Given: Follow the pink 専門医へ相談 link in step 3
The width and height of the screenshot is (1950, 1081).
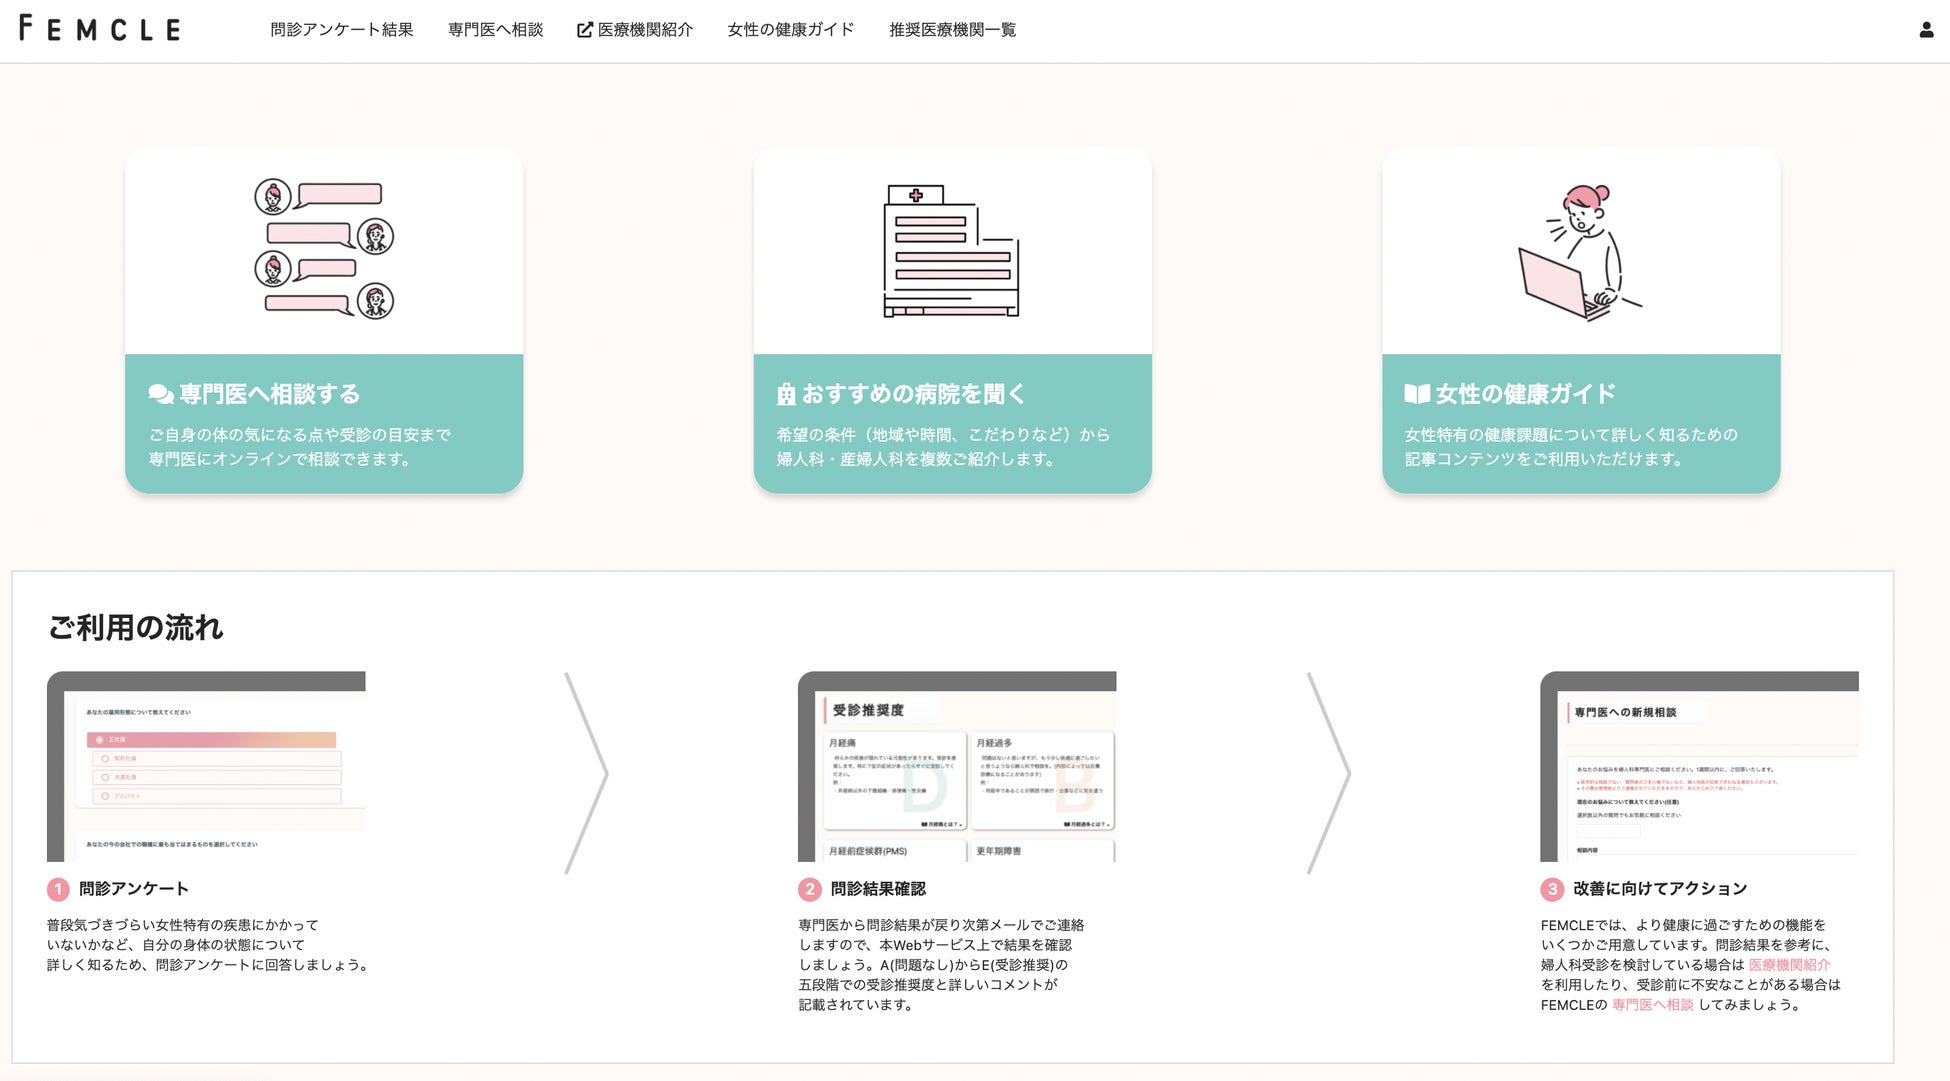Looking at the screenshot, I should click(x=1652, y=1005).
